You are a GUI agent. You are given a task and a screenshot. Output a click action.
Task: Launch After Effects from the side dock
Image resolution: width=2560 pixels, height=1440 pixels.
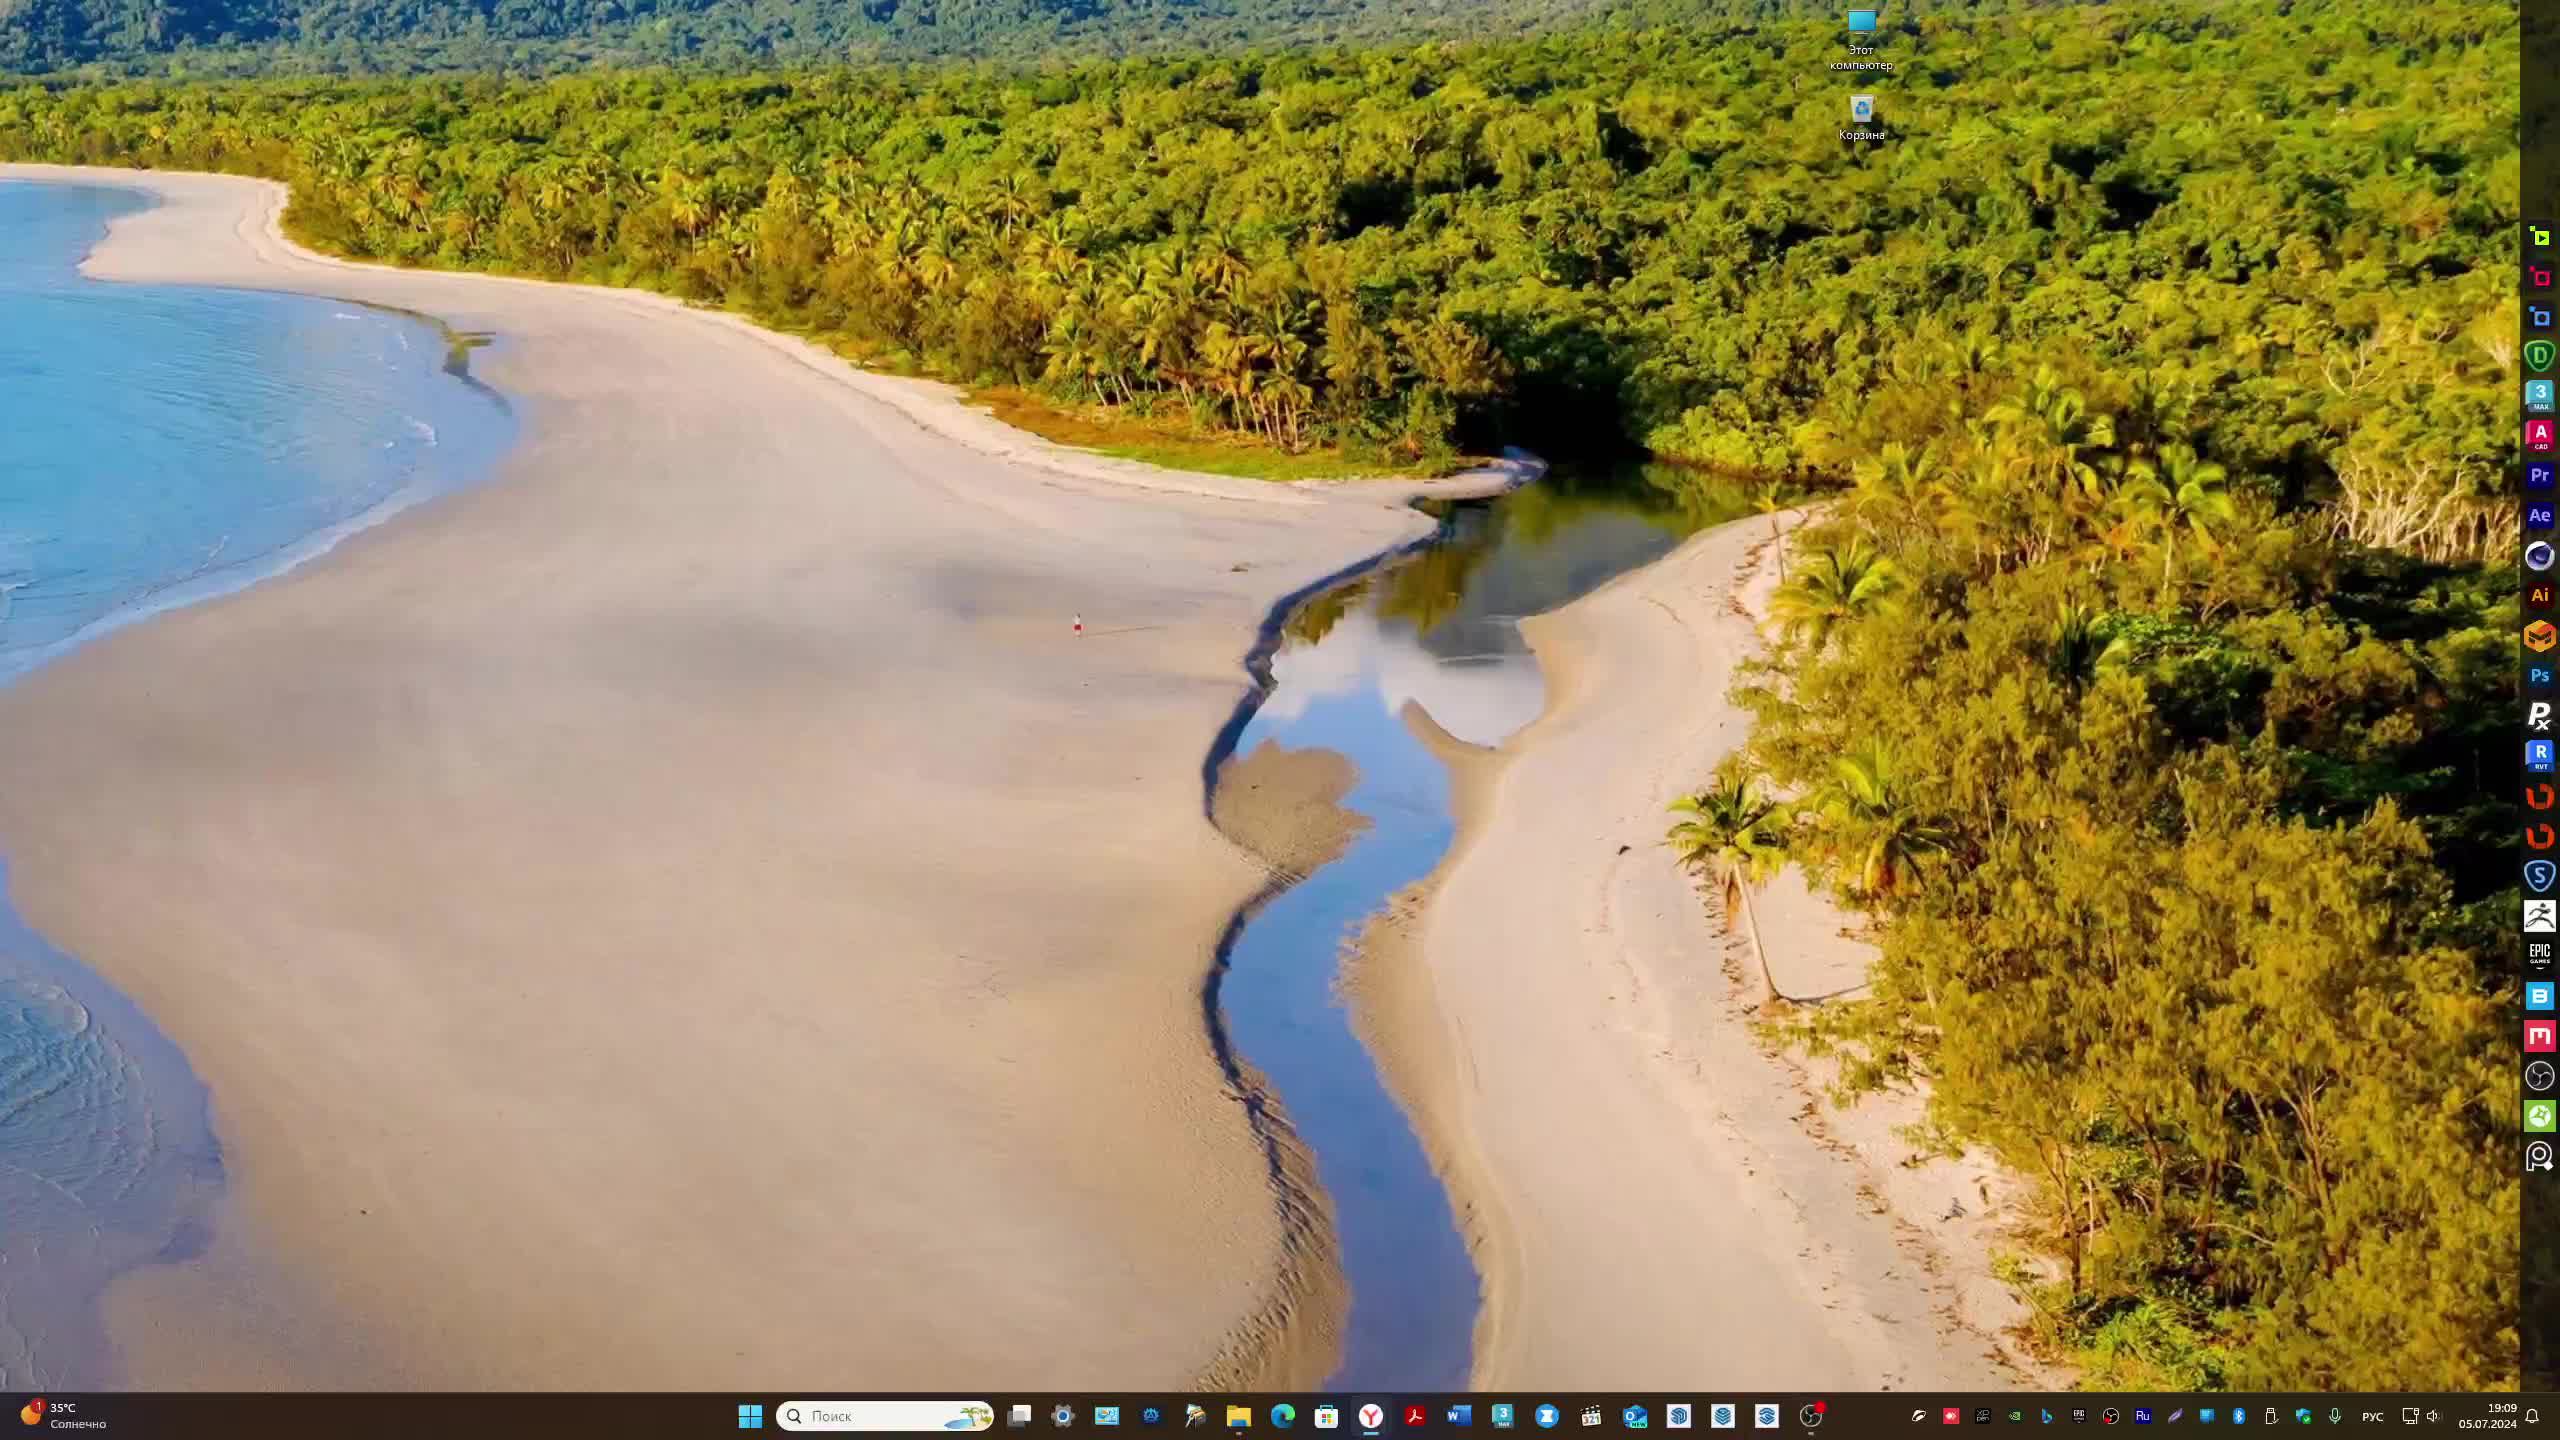2539,516
